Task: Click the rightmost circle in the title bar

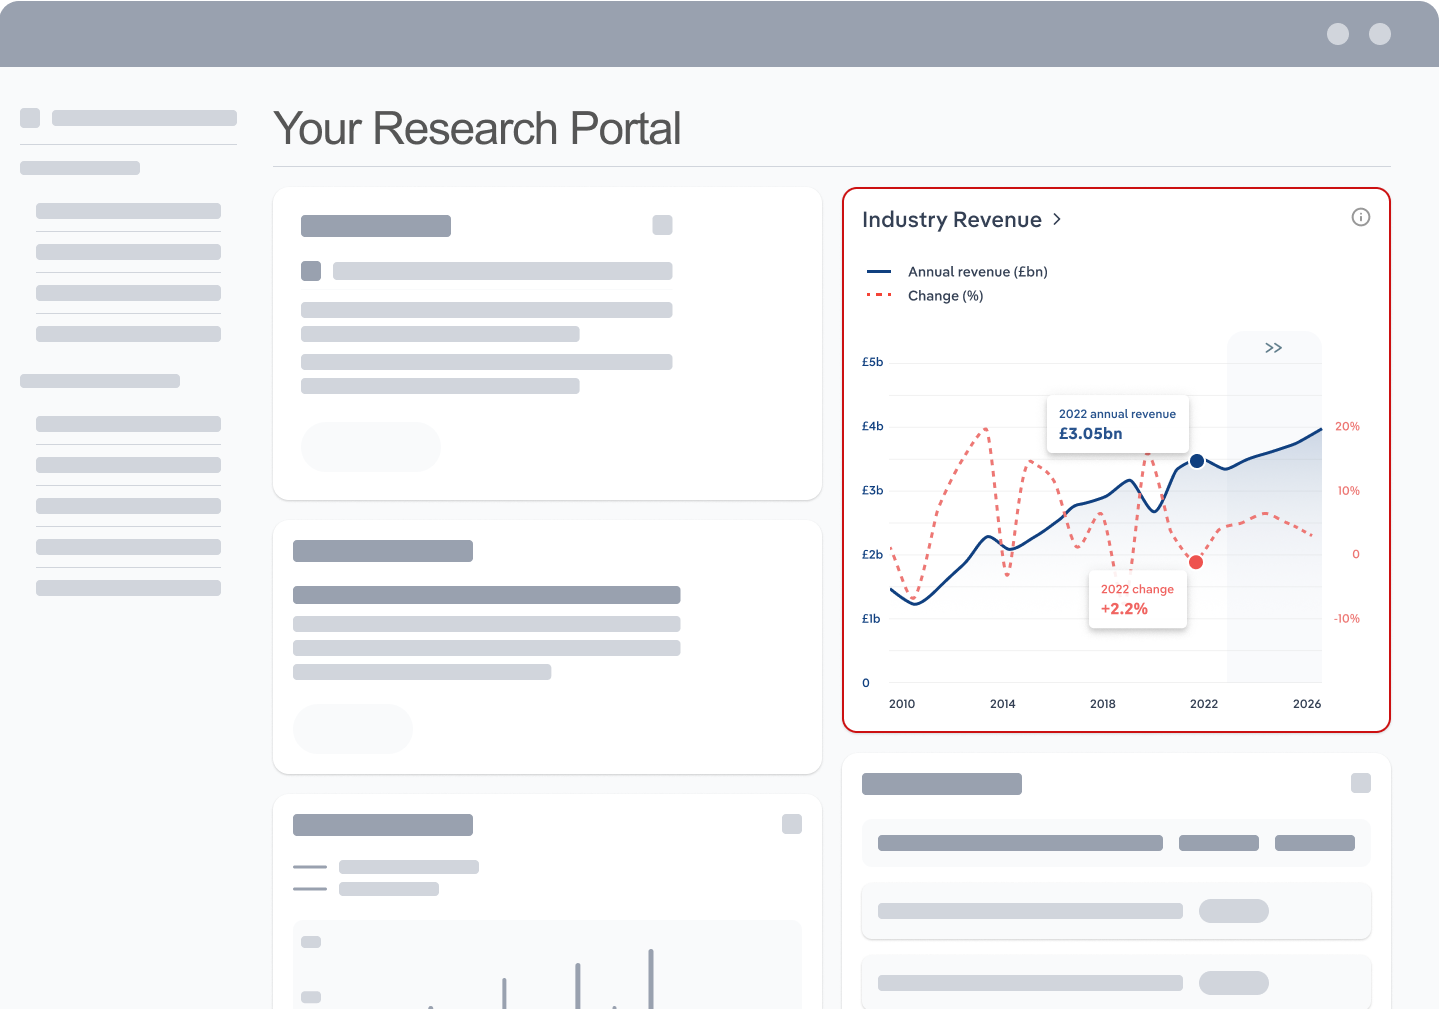Action: point(1379,34)
